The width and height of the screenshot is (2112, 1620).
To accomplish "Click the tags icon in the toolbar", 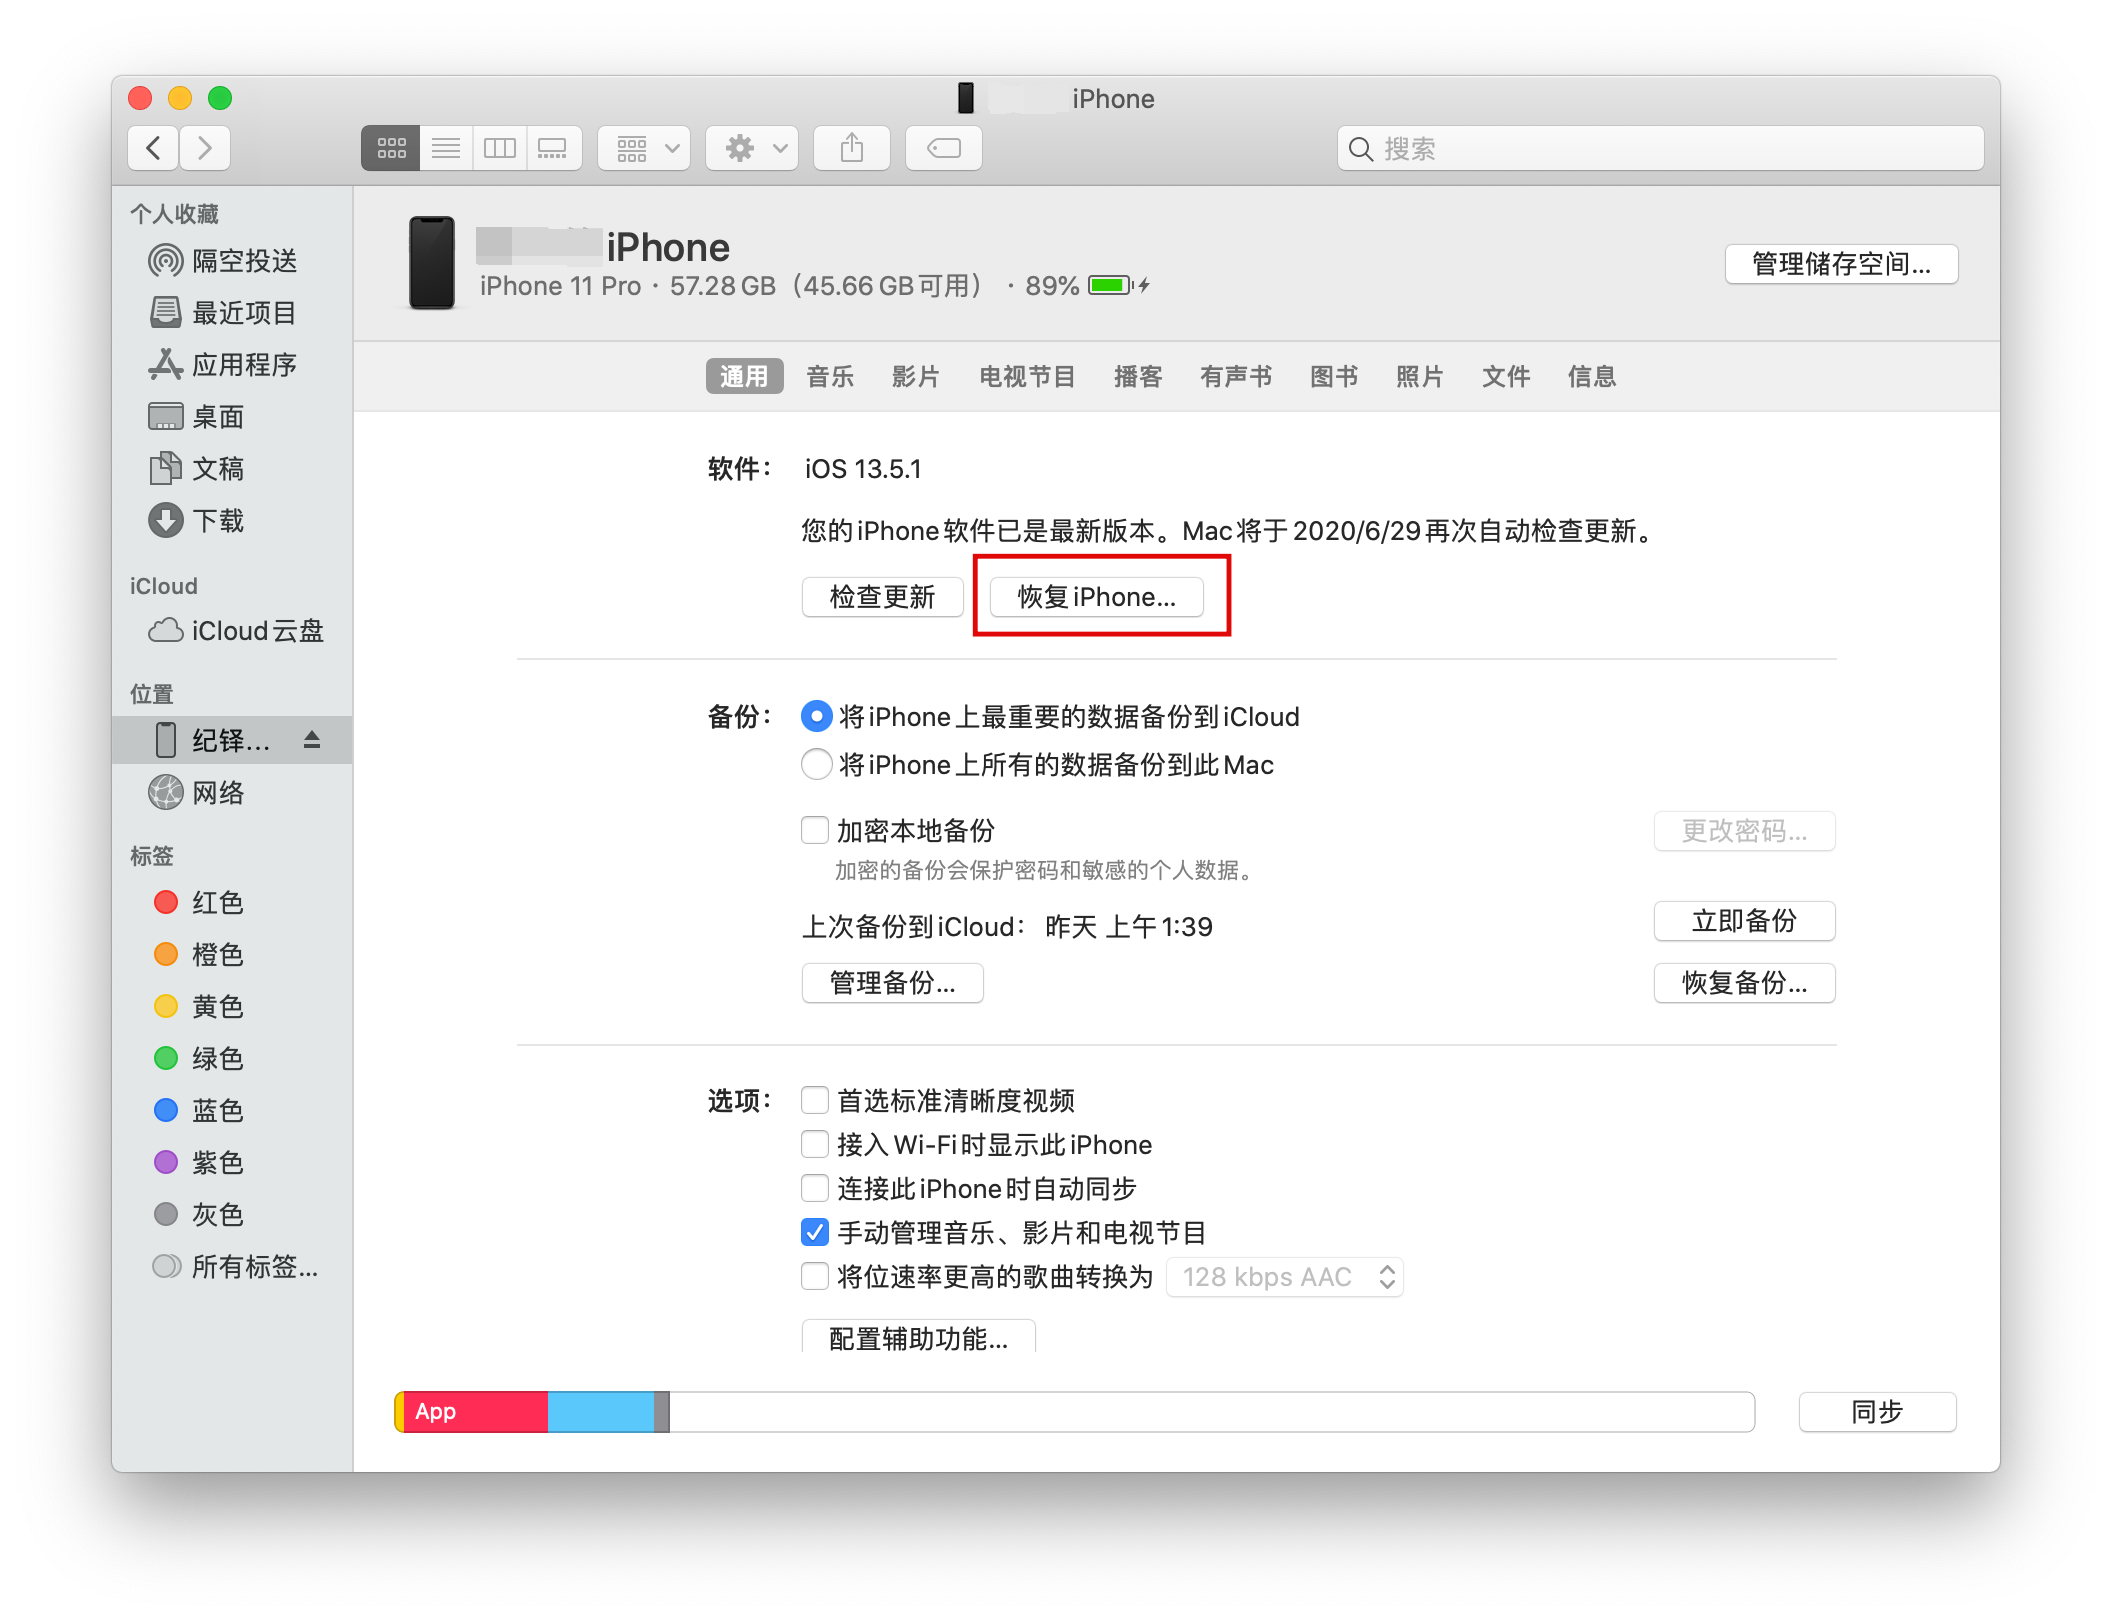I will coord(943,147).
